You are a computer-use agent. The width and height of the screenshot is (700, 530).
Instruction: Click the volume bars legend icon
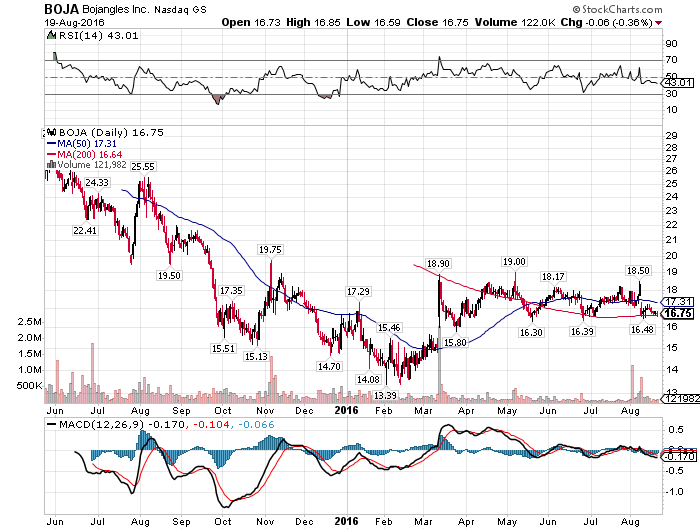51,165
